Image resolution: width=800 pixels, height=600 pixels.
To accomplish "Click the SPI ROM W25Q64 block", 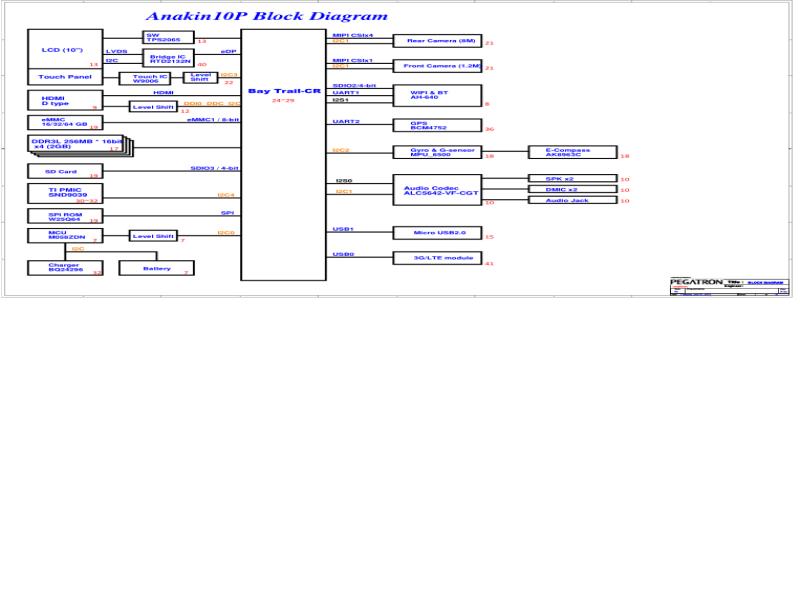I will pyautogui.click(x=65, y=216).
